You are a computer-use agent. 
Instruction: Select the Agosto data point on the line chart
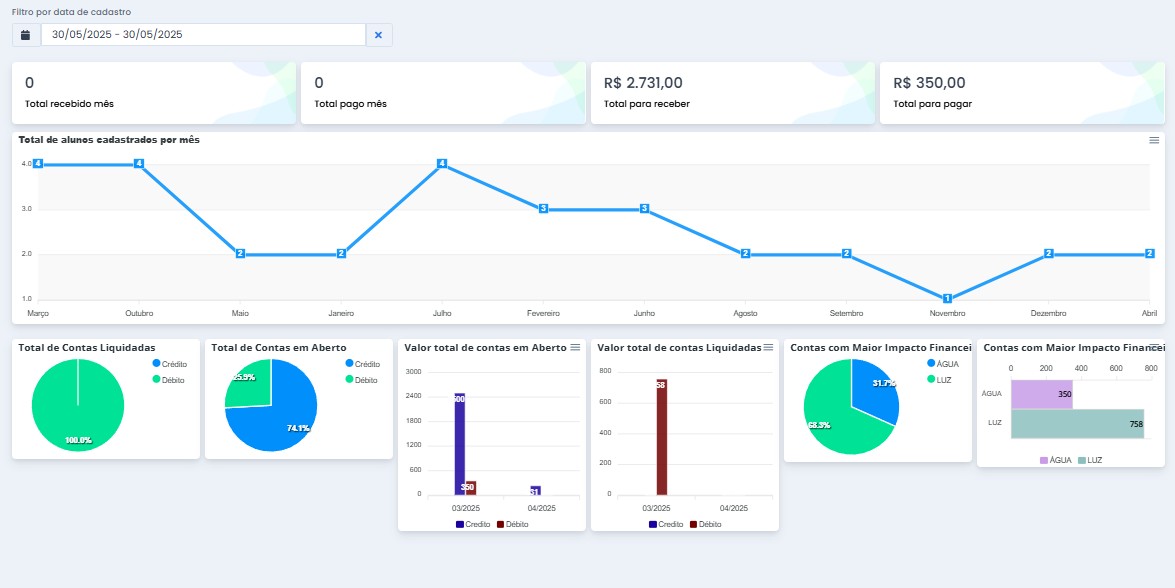pos(746,253)
